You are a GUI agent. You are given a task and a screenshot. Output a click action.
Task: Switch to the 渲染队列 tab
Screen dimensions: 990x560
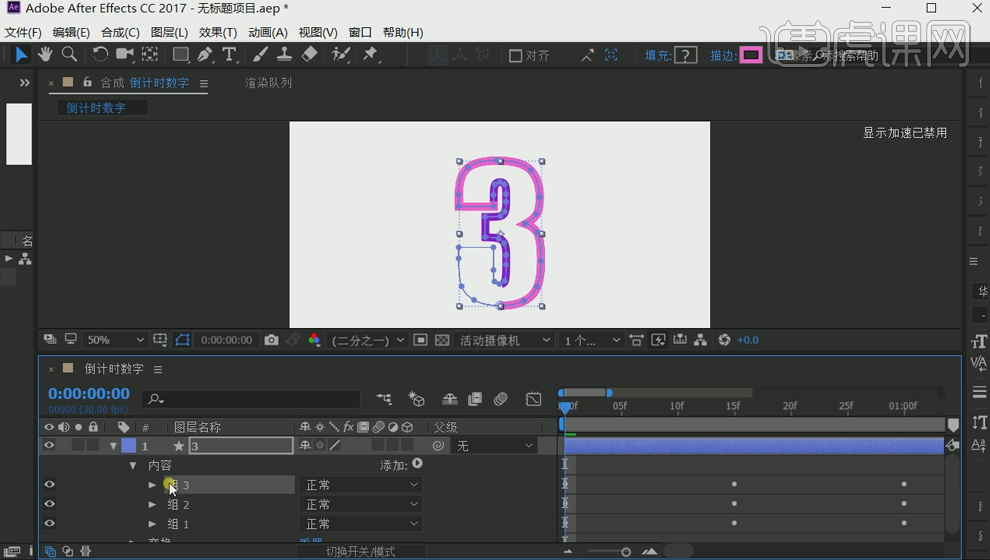click(268, 83)
